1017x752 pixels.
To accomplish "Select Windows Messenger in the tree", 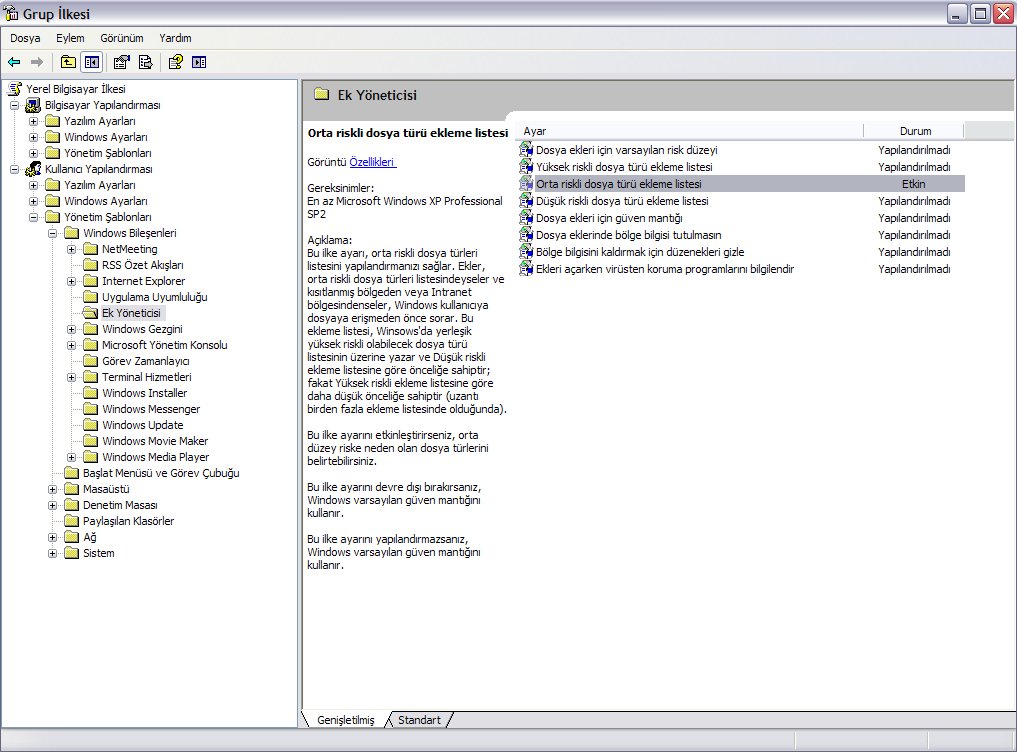I will point(151,409).
